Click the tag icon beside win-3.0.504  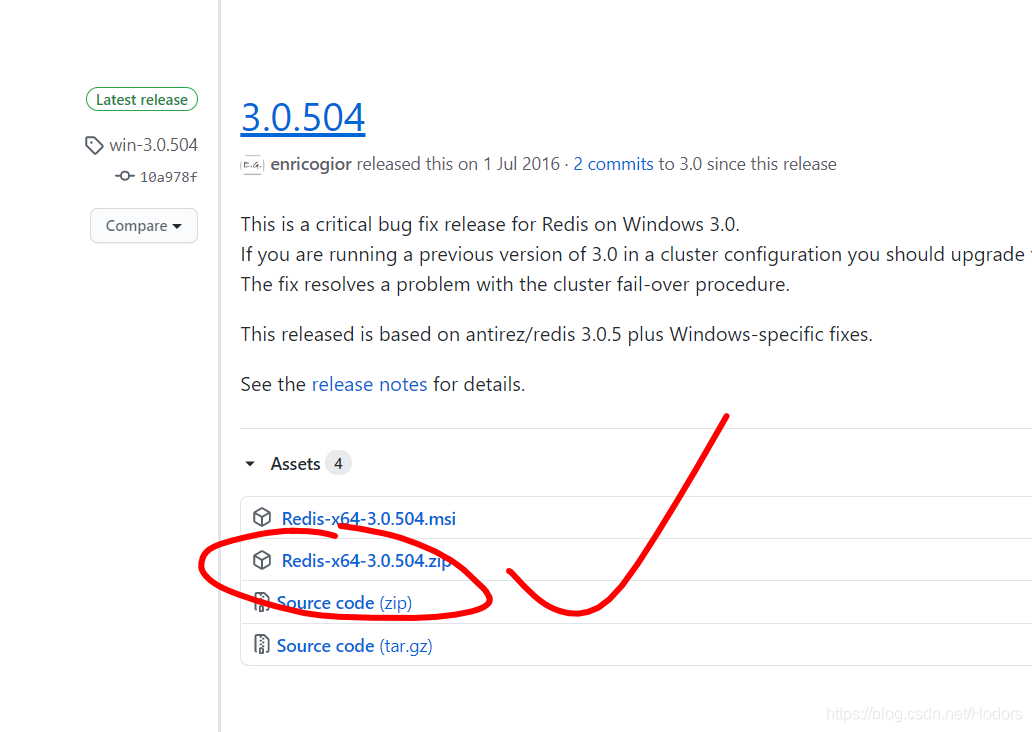tap(94, 145)
